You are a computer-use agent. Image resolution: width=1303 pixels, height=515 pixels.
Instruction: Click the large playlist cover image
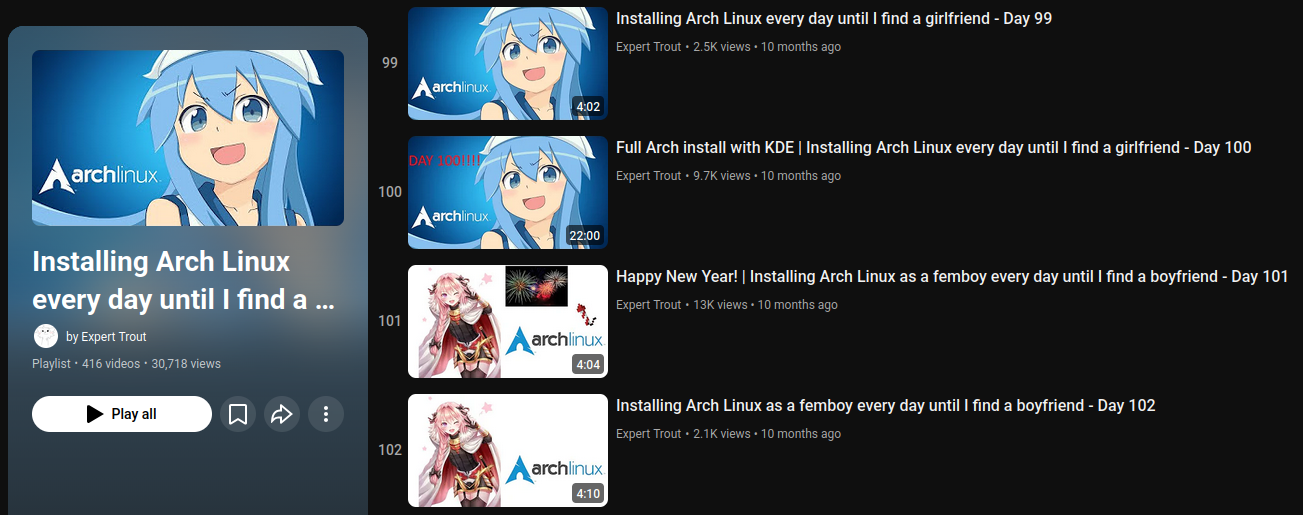pos(188,138)
